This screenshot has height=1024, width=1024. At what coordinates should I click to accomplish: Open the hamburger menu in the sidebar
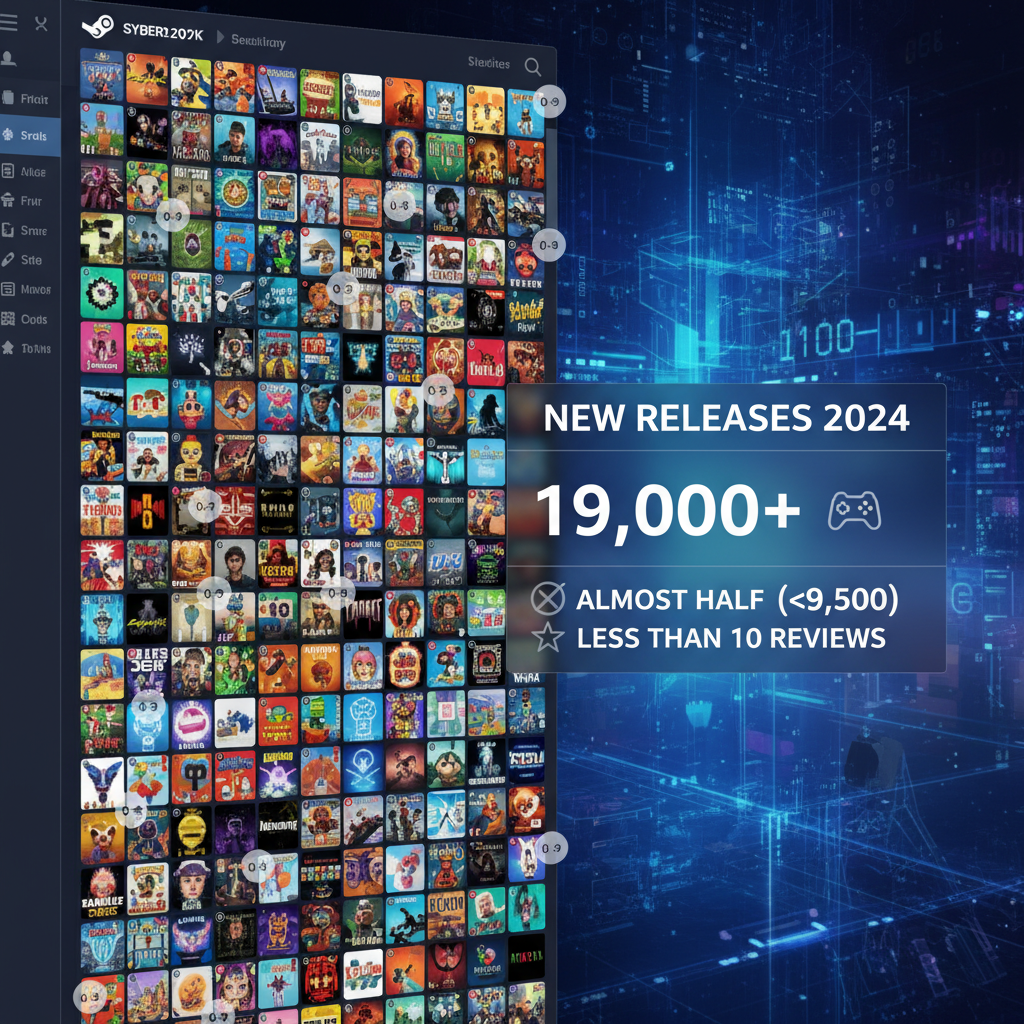pyautogui.click(x=9, y=24)
